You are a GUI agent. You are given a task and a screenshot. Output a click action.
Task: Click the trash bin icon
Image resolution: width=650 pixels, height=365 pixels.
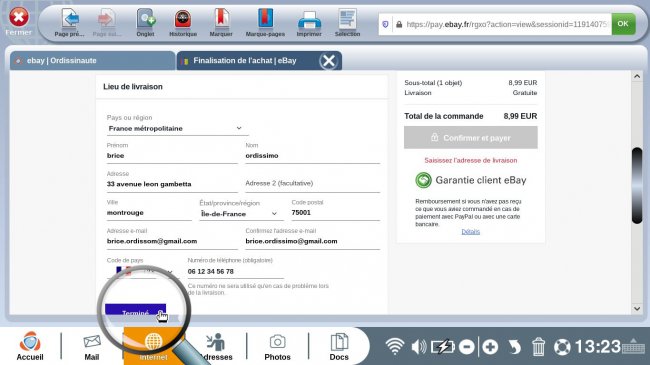(538, 347)
